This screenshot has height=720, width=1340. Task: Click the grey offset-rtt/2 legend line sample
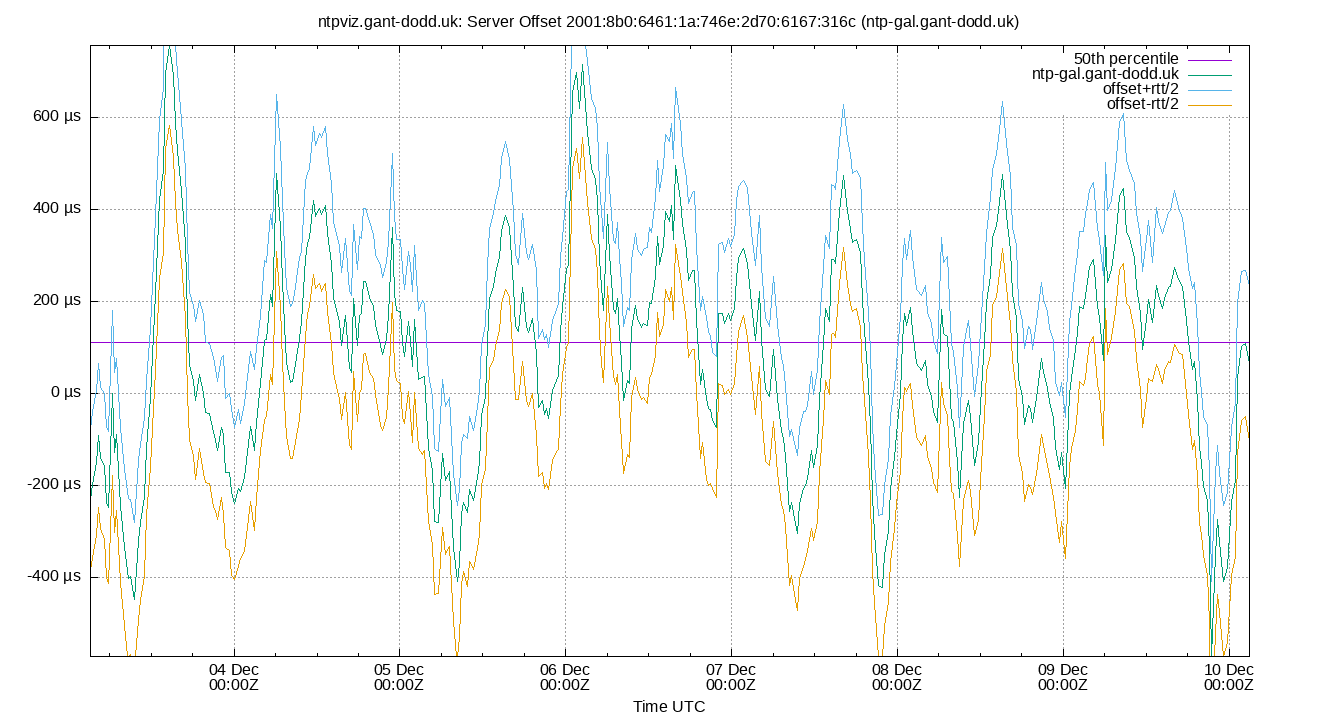[x=1210, y=105]
